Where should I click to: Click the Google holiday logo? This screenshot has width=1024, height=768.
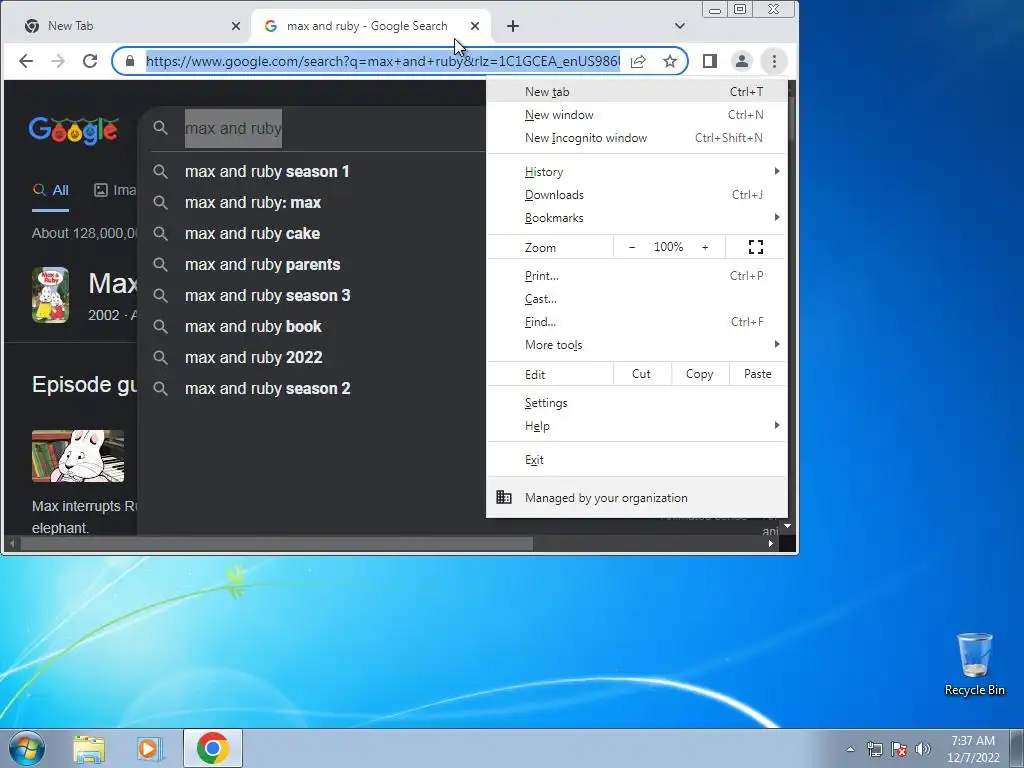(x=73, y=131)
